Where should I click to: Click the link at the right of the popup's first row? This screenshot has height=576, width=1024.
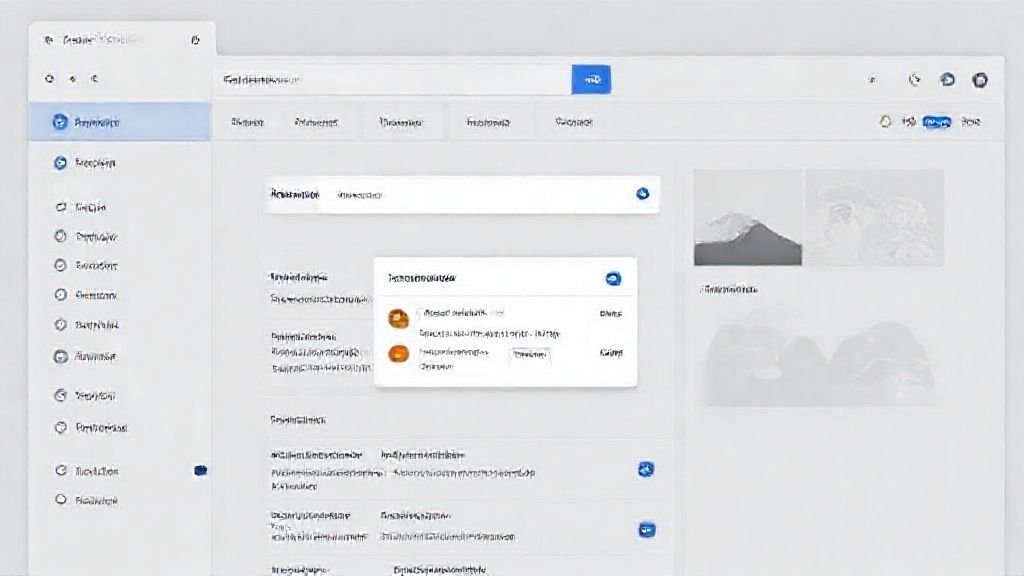click(610, 314)
